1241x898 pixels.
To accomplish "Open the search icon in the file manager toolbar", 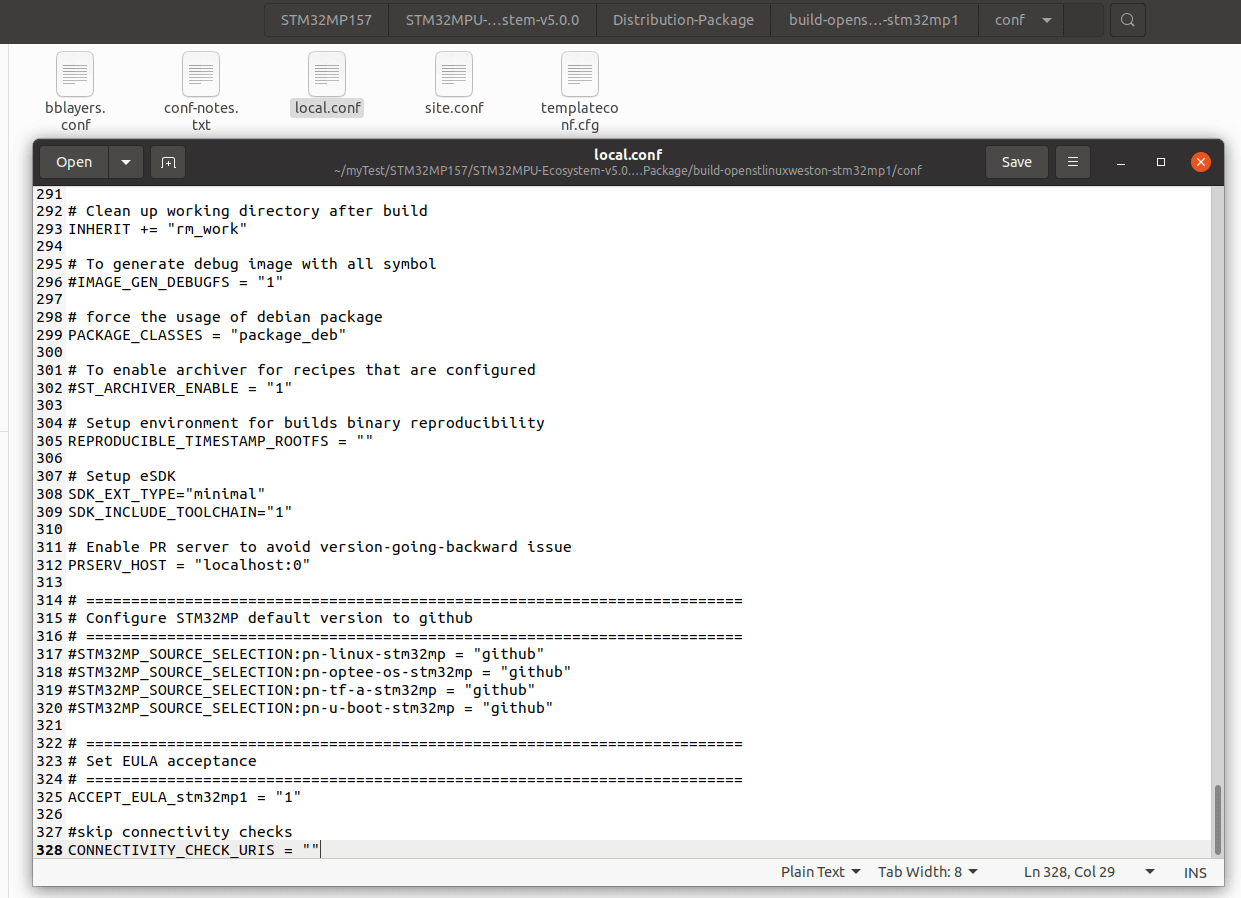I will pos(1127,19).
